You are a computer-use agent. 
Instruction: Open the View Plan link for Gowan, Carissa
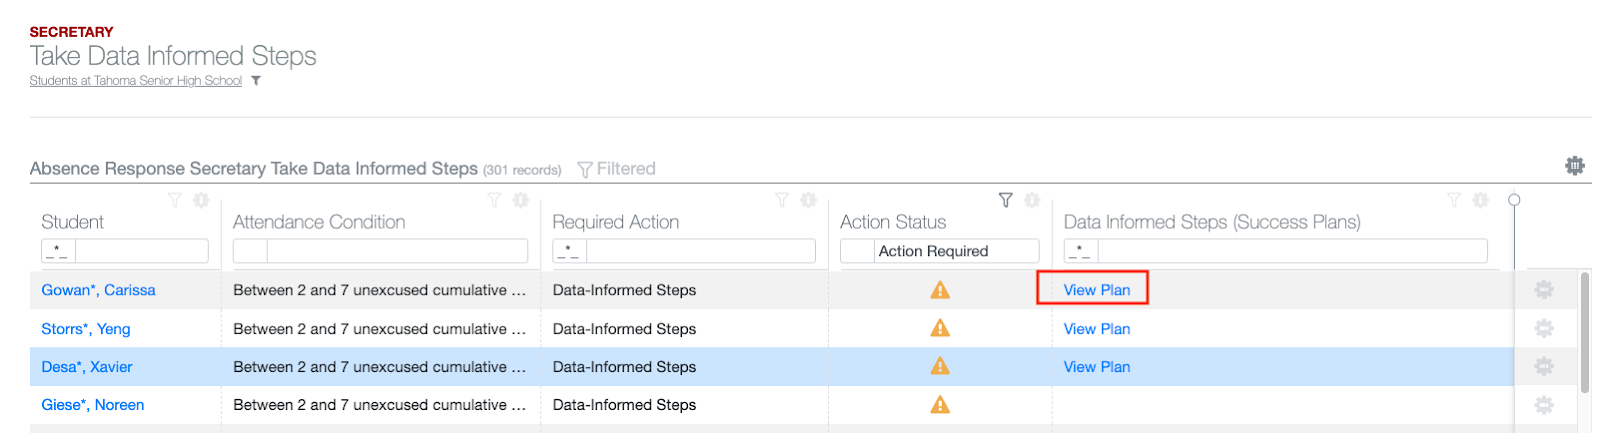point(1096,290)
